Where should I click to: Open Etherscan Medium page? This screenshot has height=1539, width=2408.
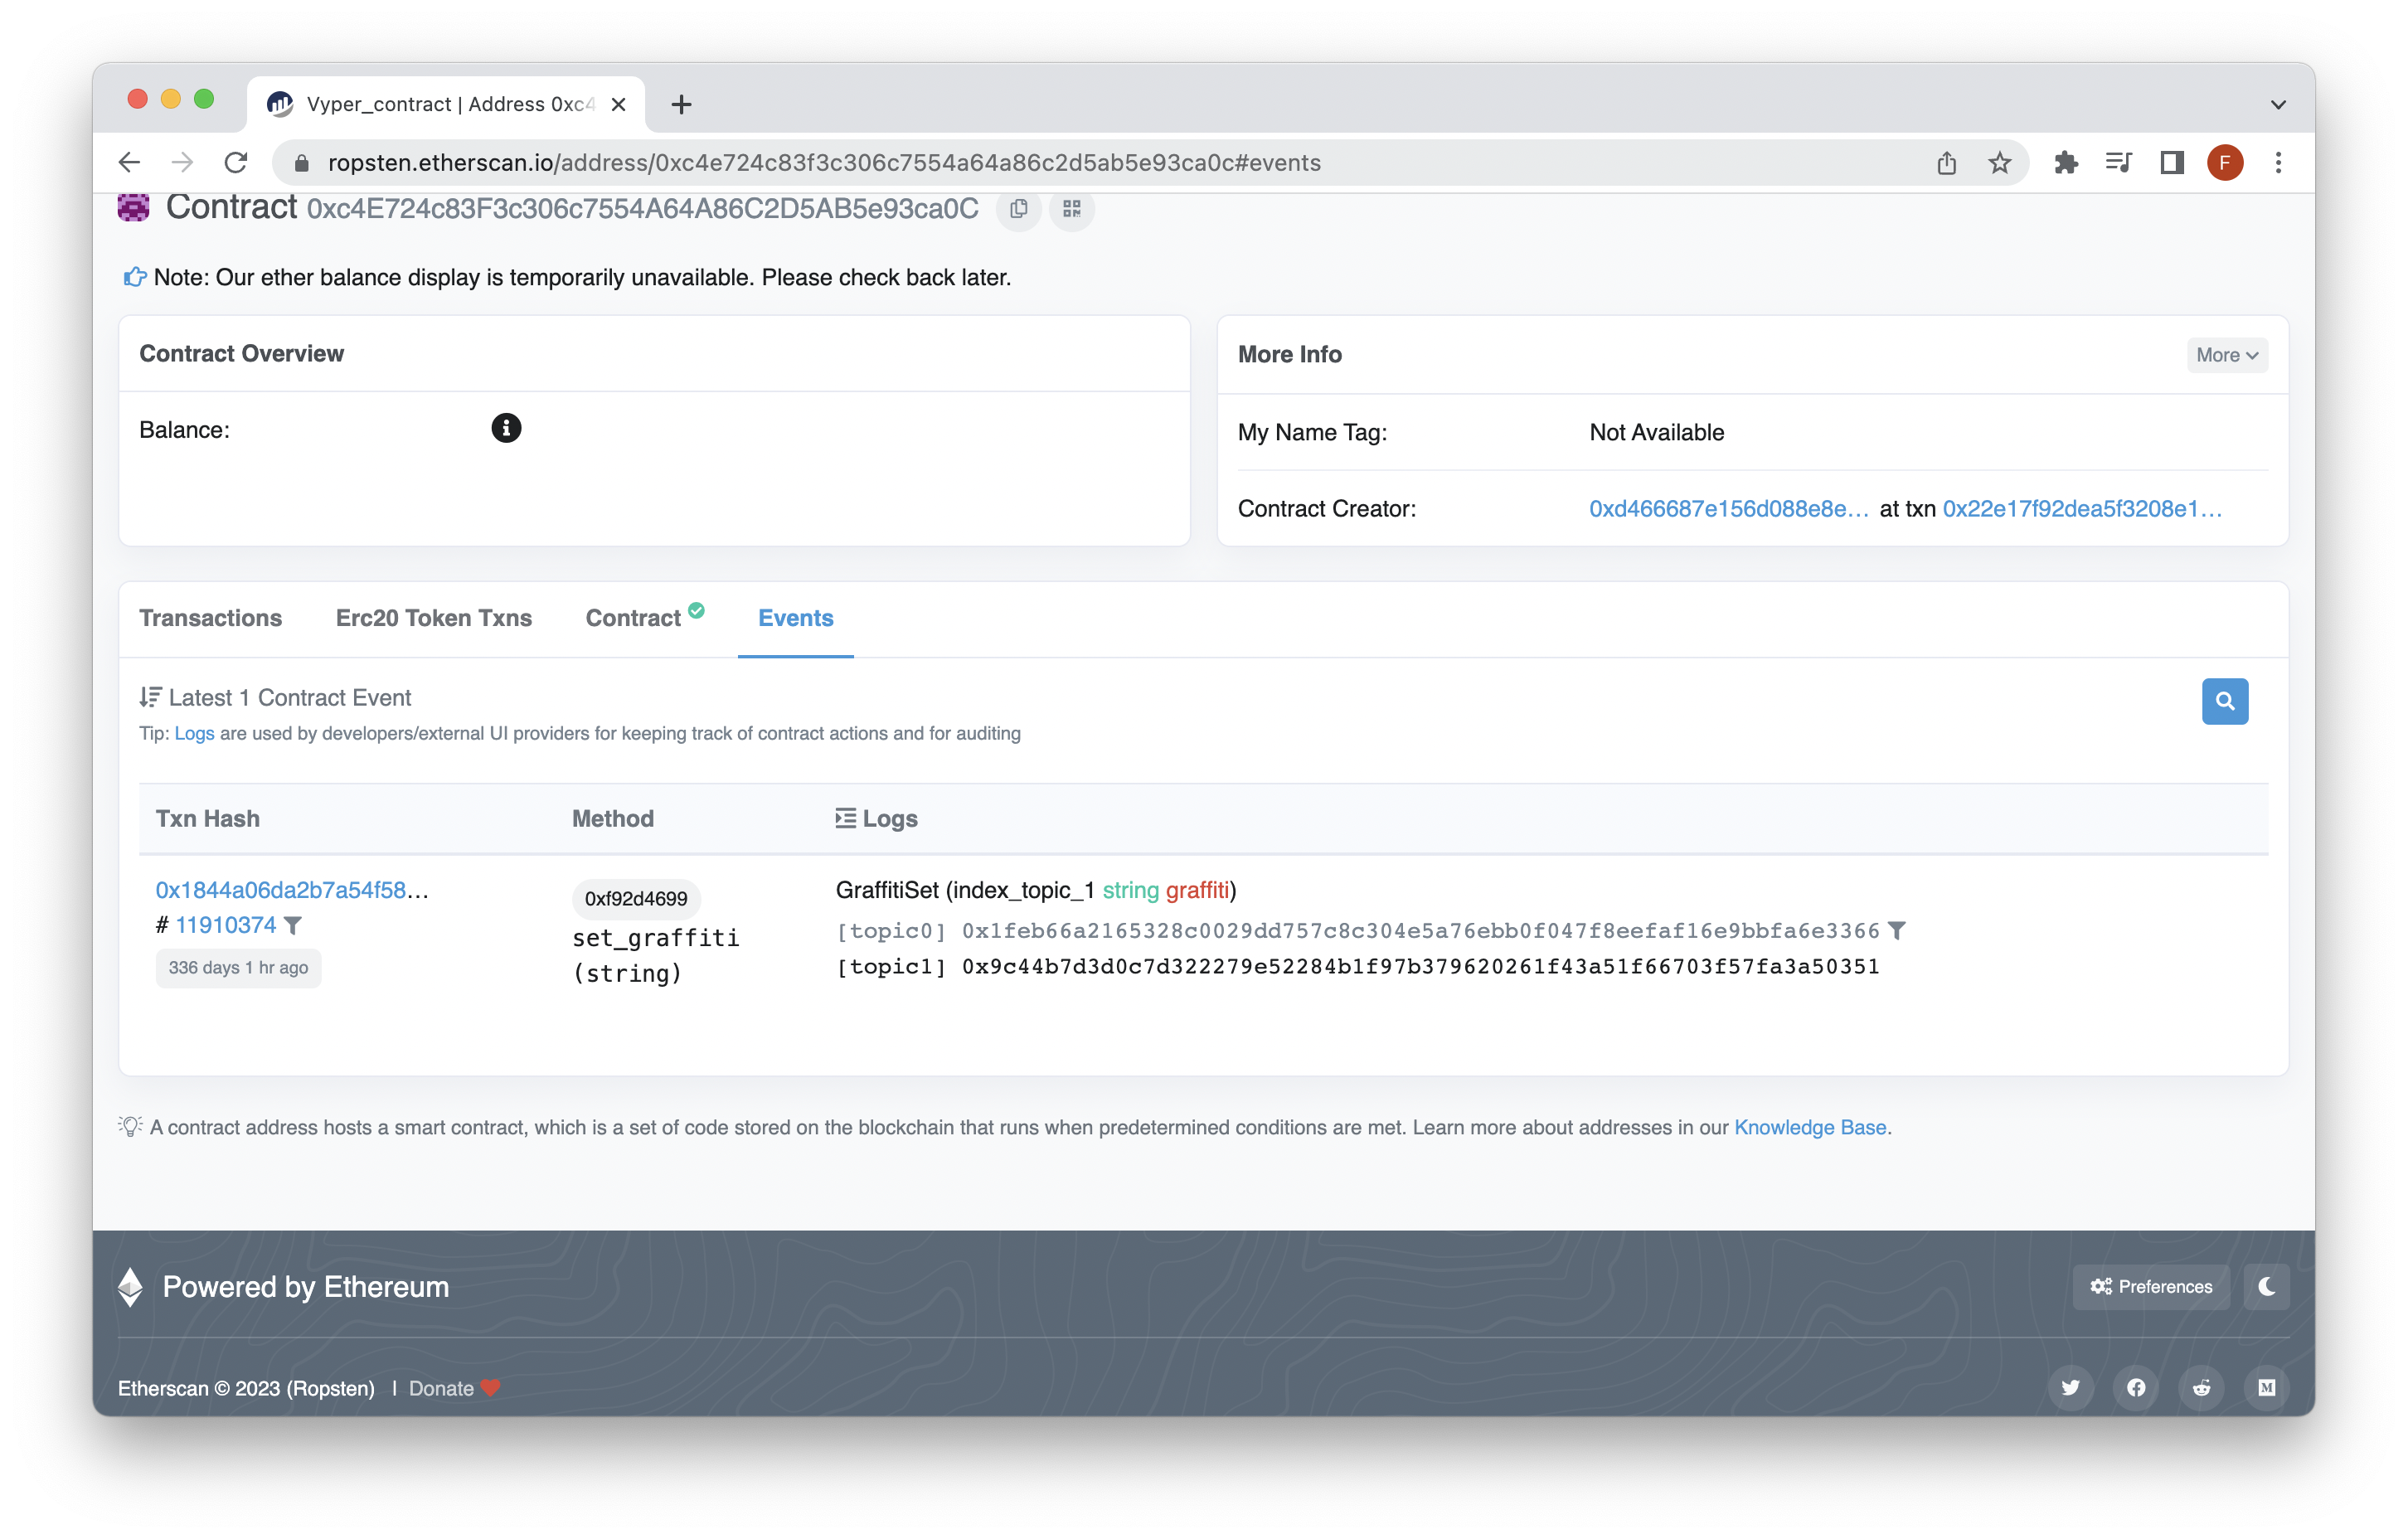click(x=2266, y=1387)
